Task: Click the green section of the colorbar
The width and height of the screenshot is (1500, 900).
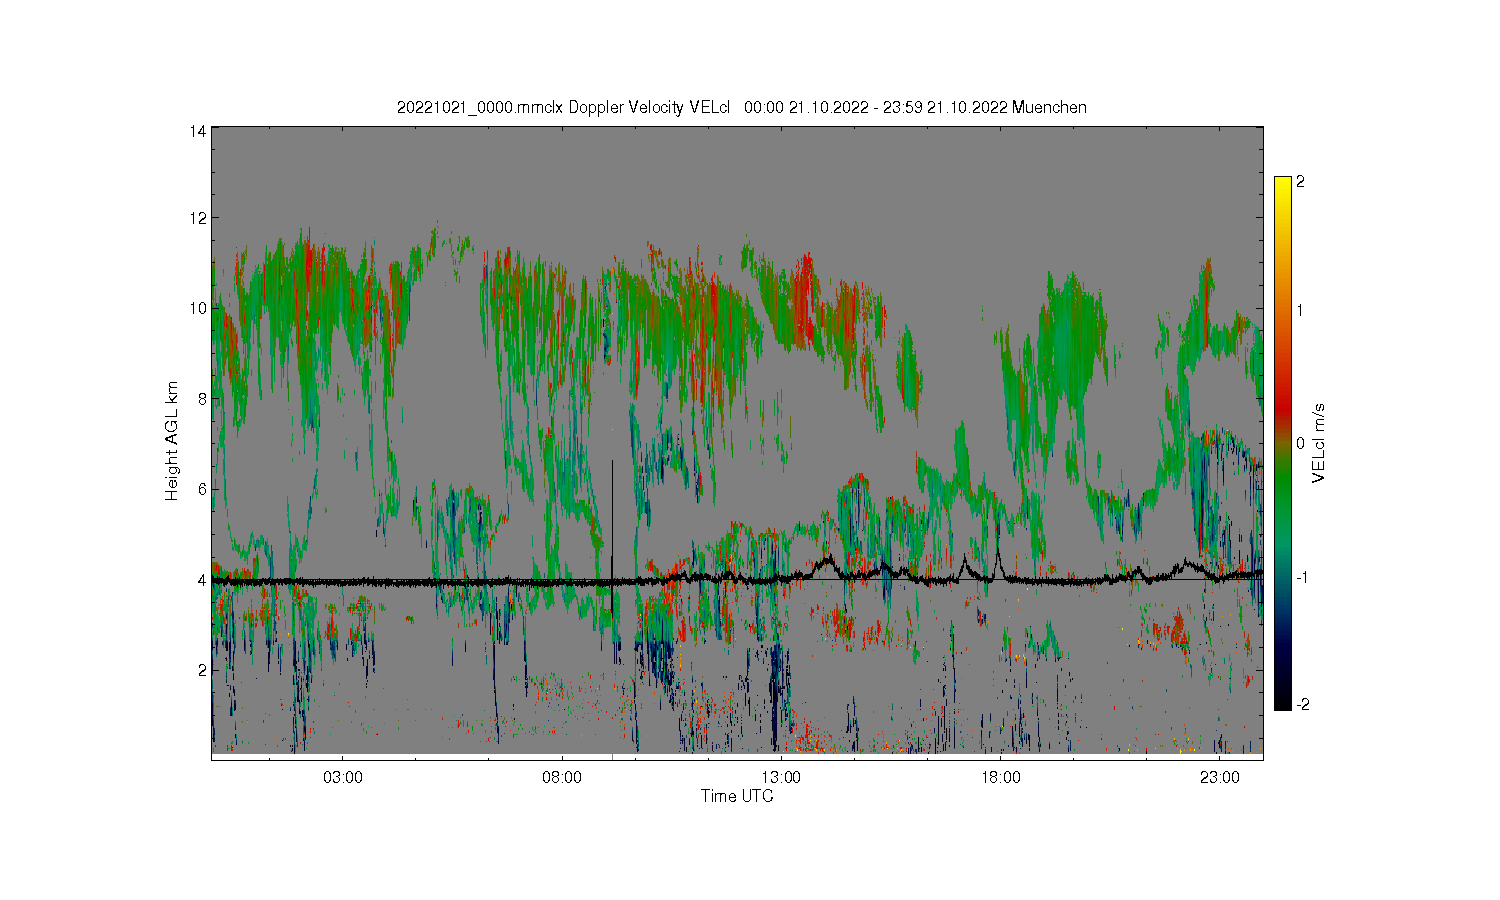Action: [1282, 485]
